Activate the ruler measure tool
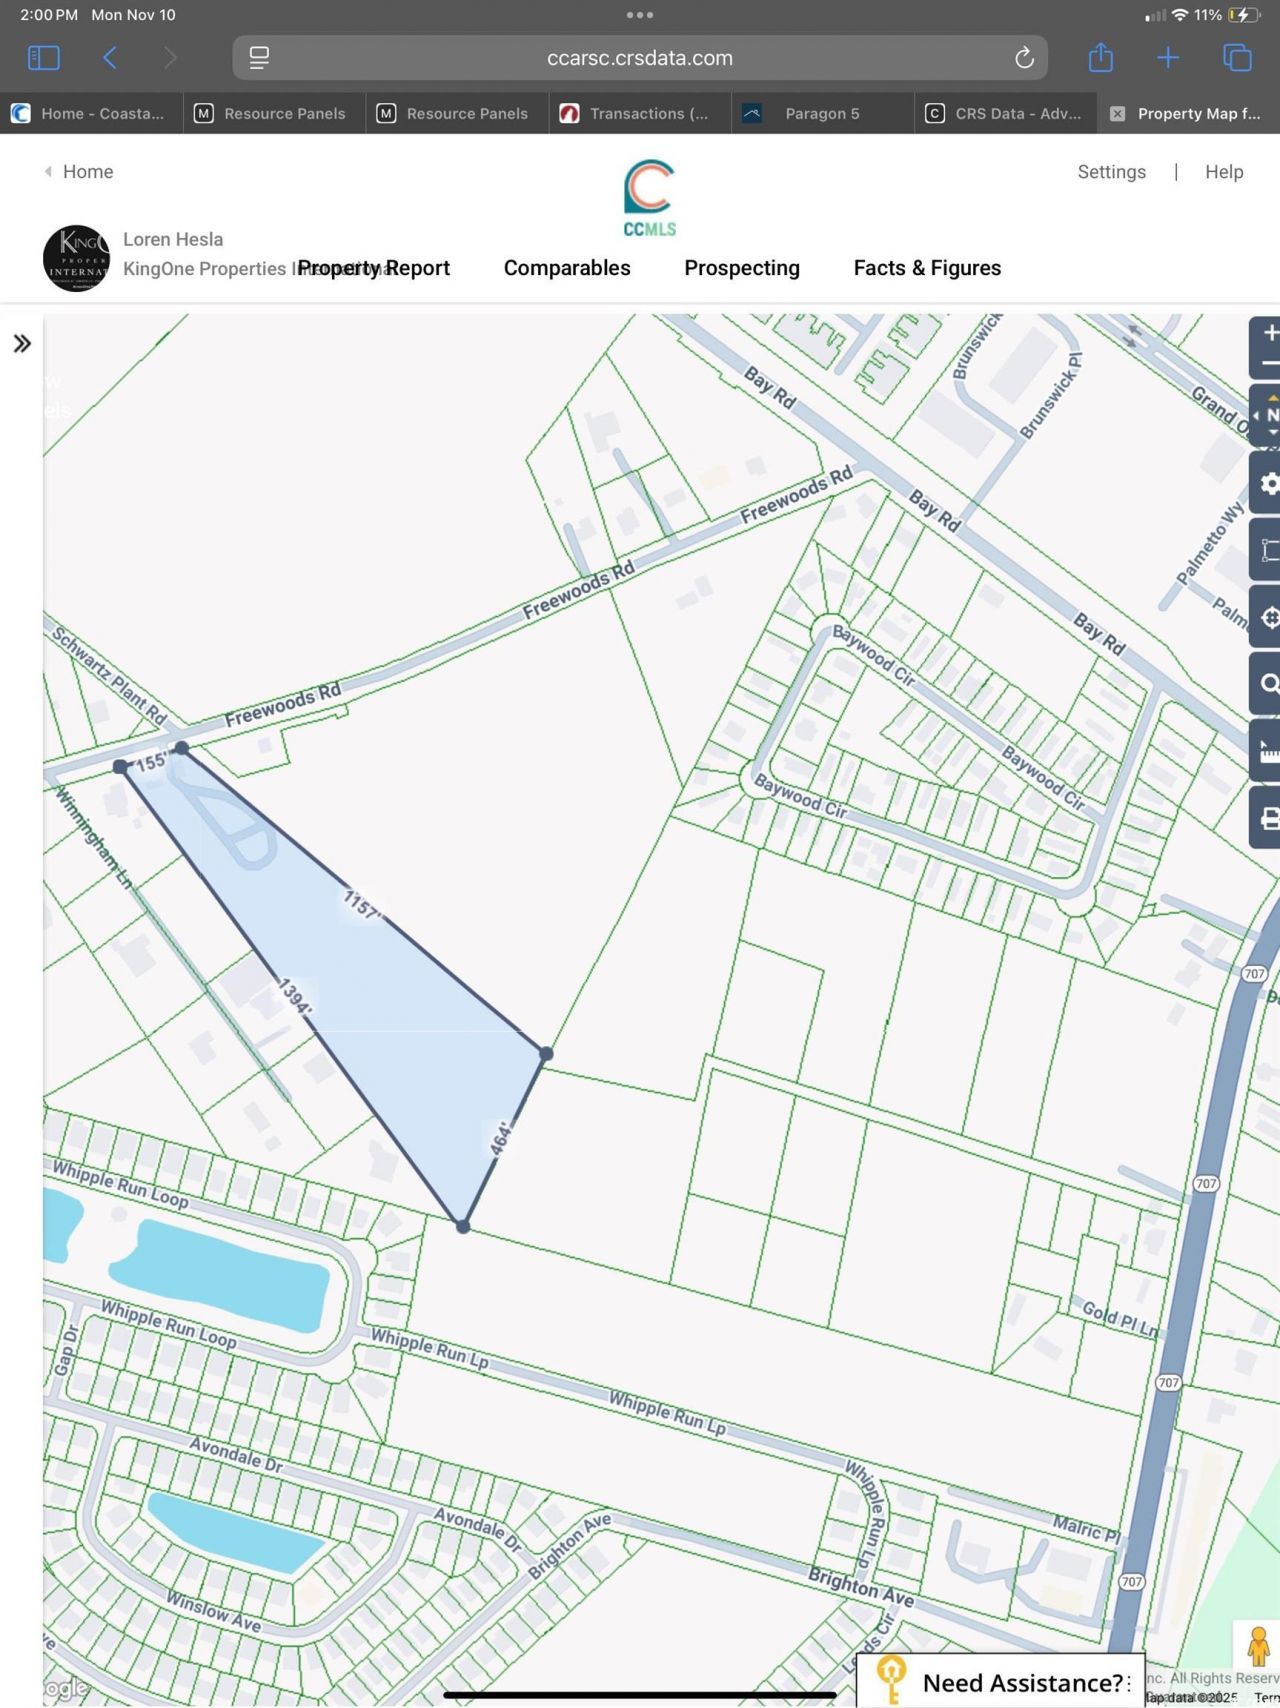1280x1708 pixels. (1268, 750)
